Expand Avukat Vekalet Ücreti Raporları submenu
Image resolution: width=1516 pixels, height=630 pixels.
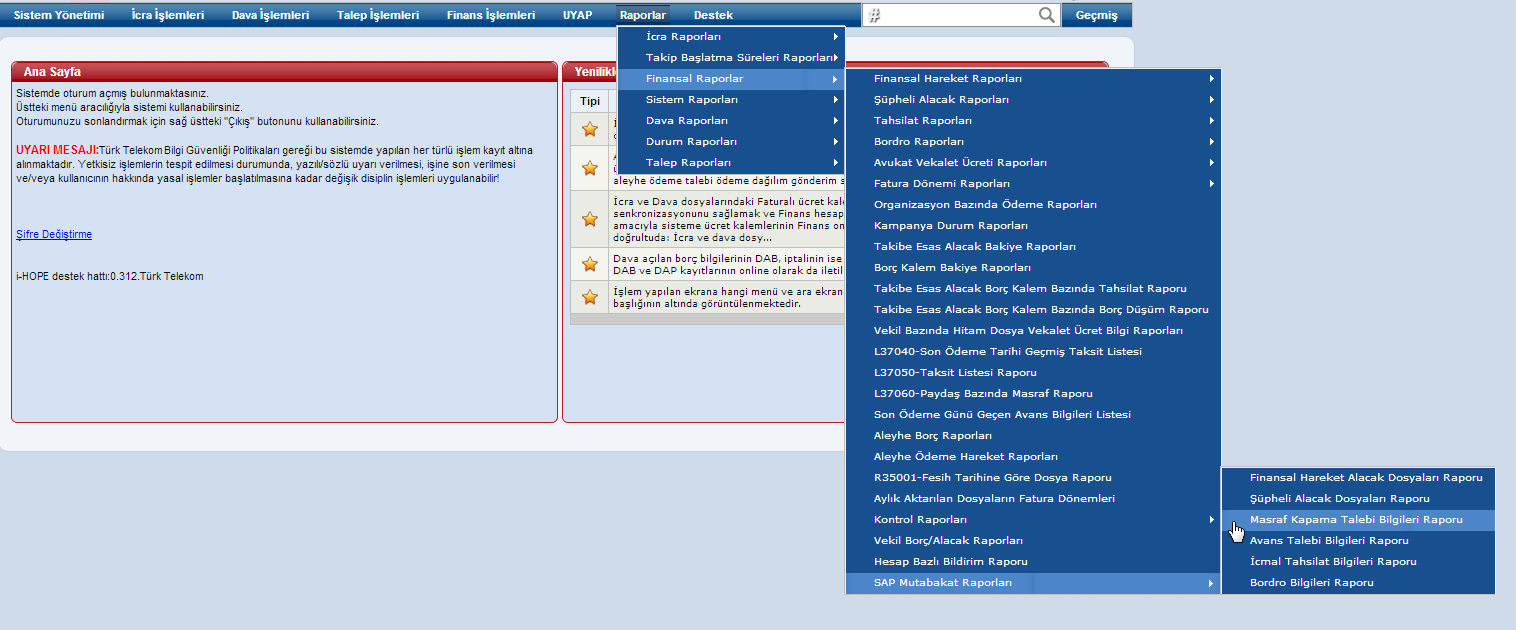pyautogui.click(x=1033, y=163)
